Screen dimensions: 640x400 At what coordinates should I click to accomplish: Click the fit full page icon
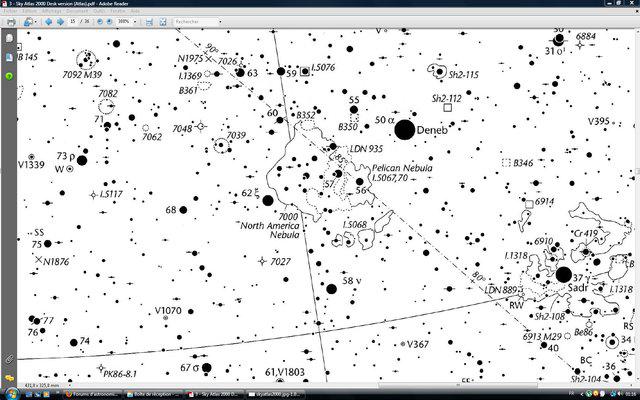click(x=163, y=22)
